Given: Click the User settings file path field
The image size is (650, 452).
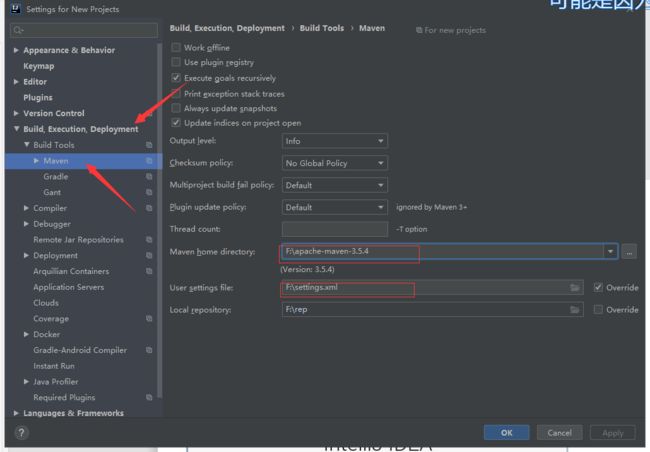Looking at the screenshot, I should coord(432,287).
